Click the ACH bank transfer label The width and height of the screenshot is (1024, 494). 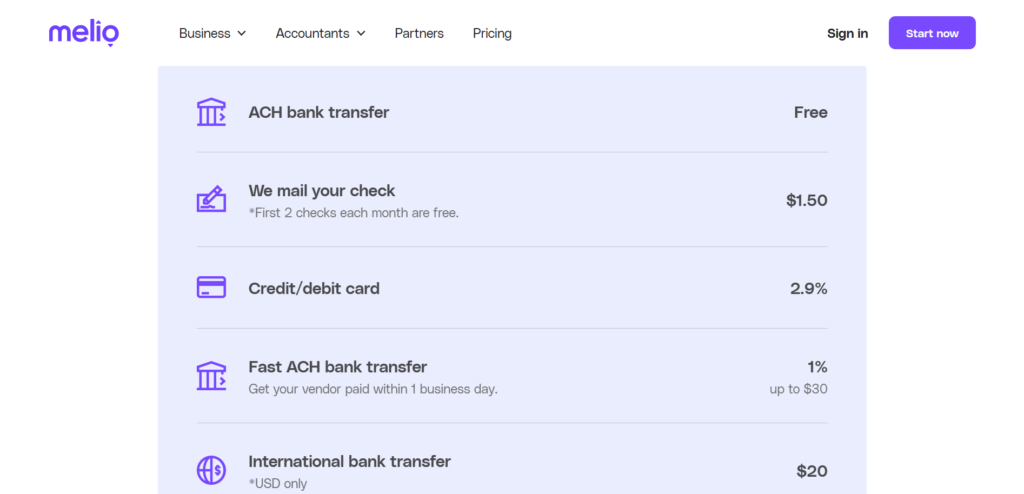[x=318, y=112]
